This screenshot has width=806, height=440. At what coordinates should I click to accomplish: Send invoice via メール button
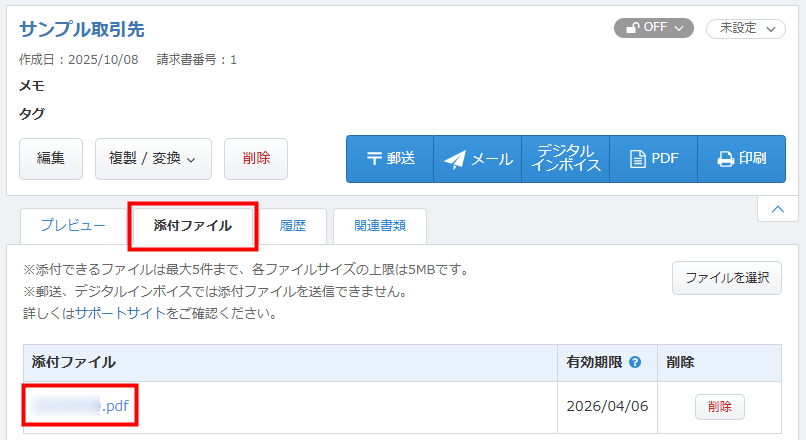point(477,159)
